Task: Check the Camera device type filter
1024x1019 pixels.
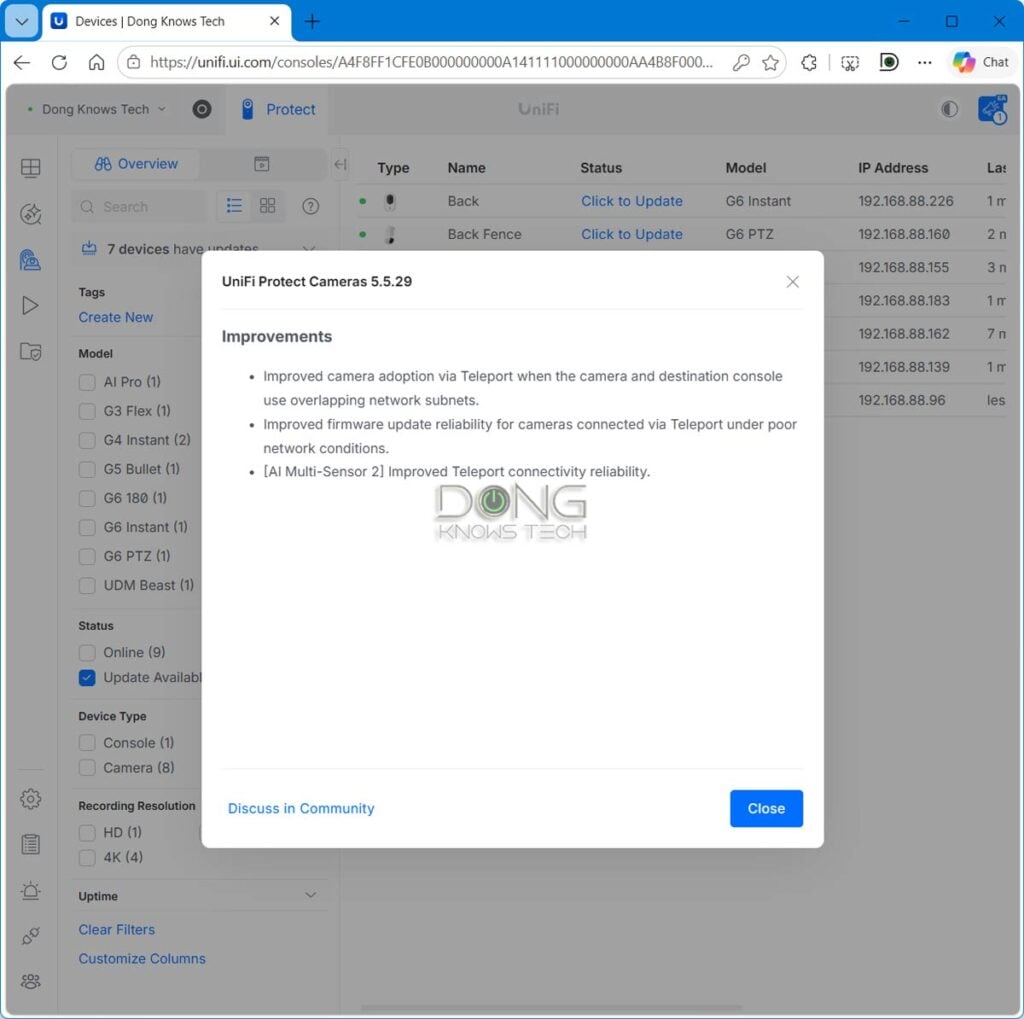Action: click(x=87, y=768)
